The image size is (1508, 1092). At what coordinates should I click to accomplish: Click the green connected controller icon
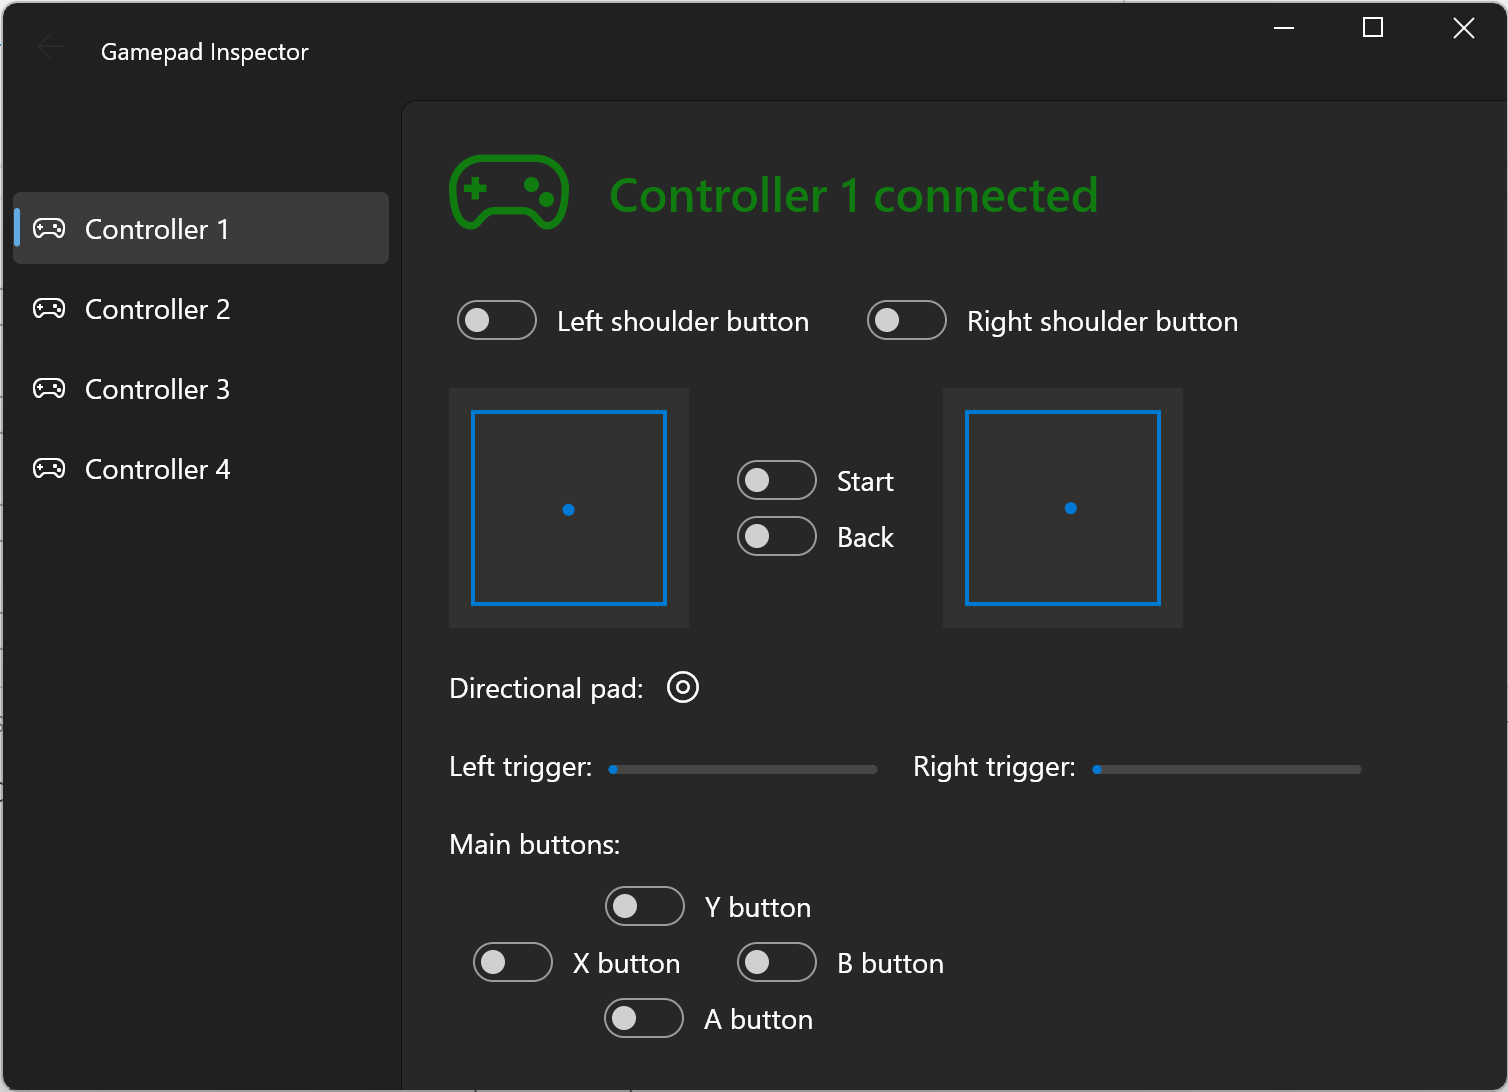(507, 192)
